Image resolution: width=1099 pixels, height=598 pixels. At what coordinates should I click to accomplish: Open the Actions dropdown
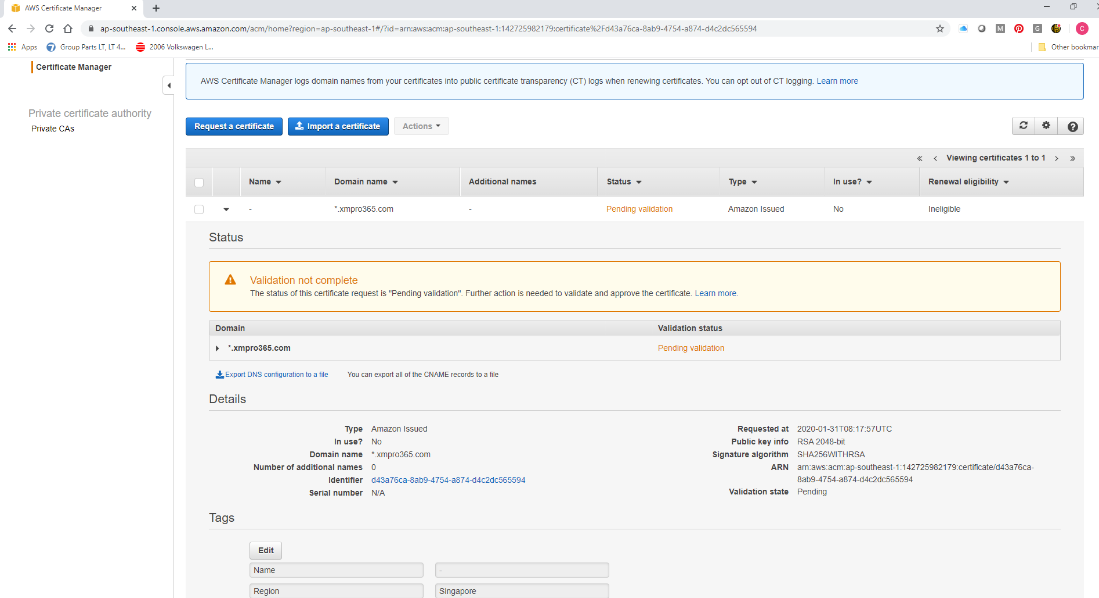[421, 126]
